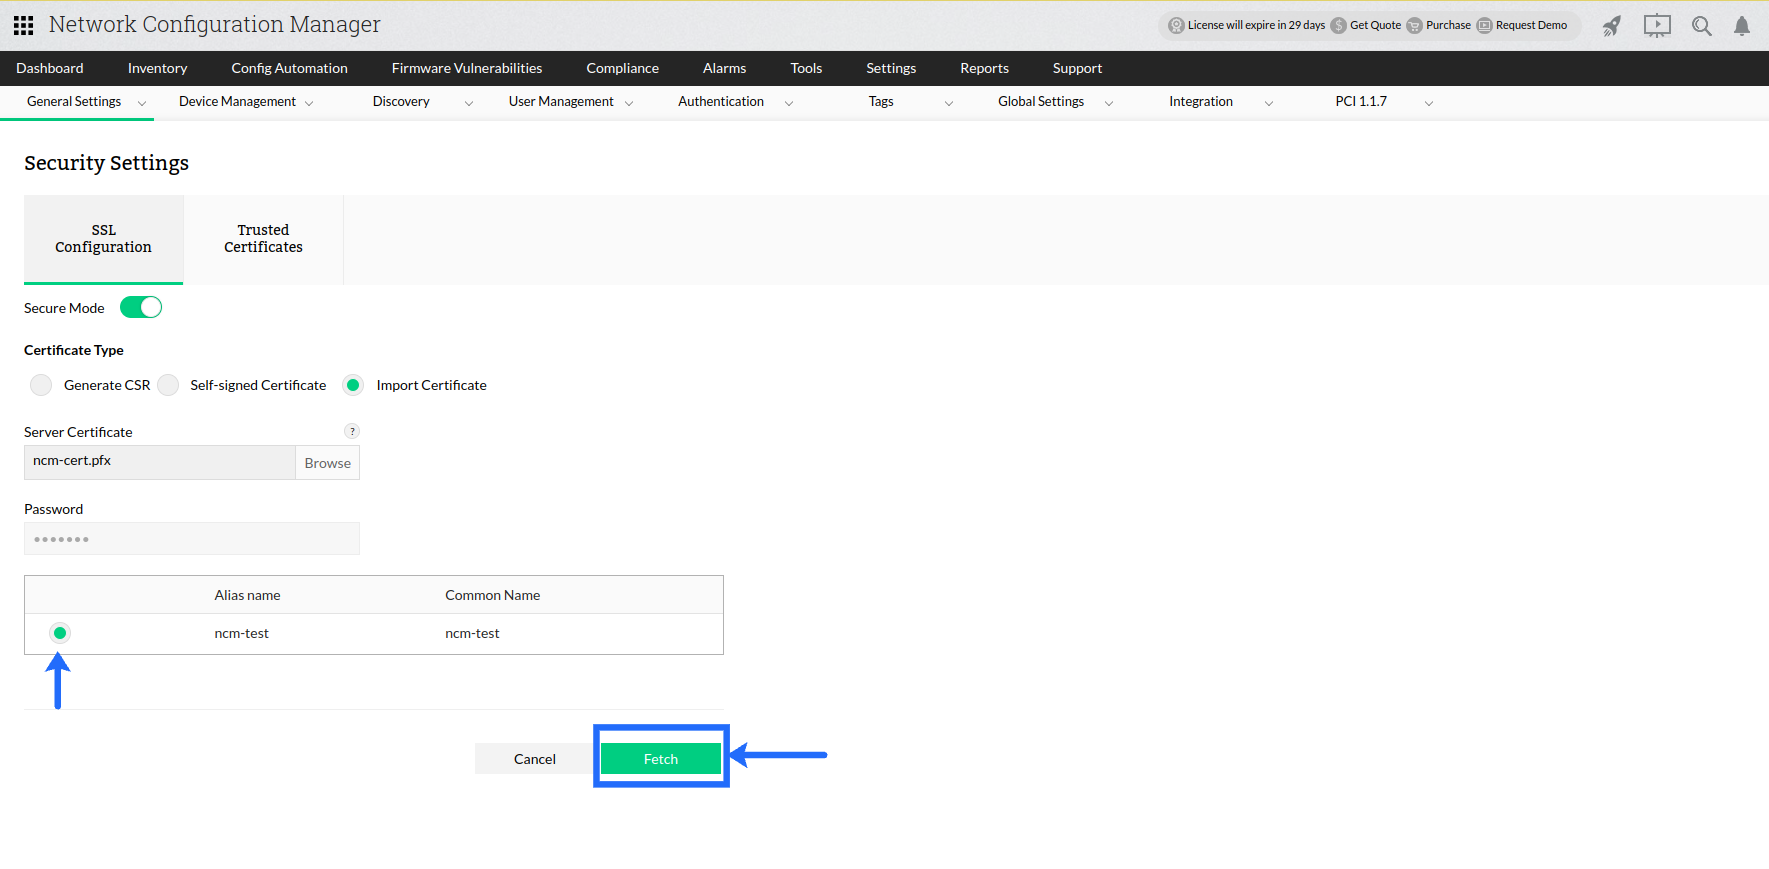
Task: Open the apps grid launcher icon
Action: pyautogui.click(x=24, y=25)
